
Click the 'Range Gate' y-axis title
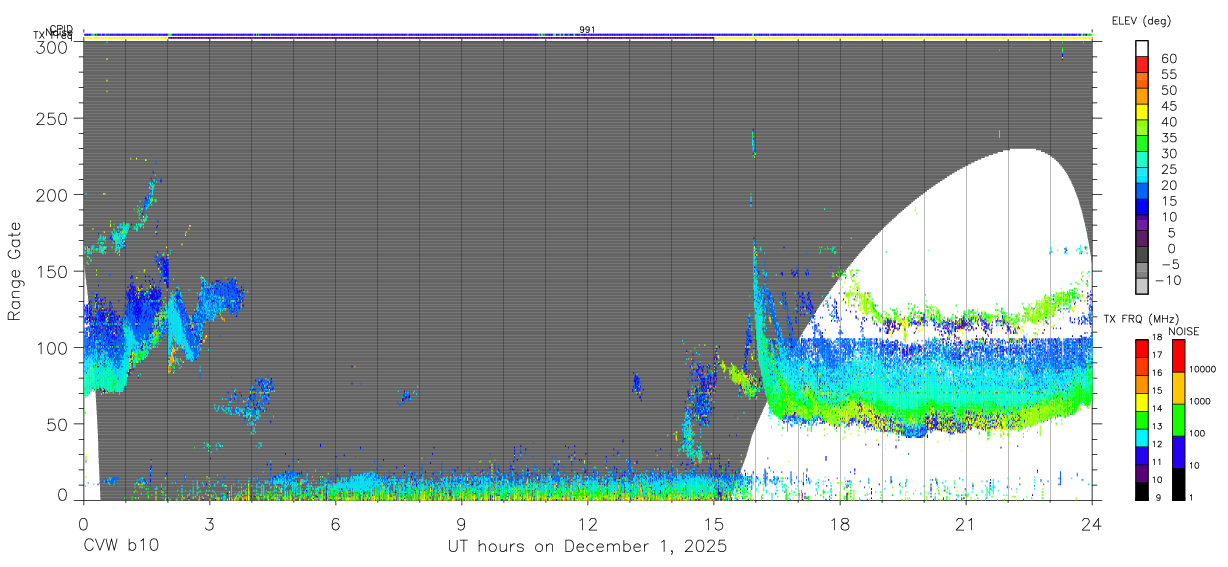(15, 272)
